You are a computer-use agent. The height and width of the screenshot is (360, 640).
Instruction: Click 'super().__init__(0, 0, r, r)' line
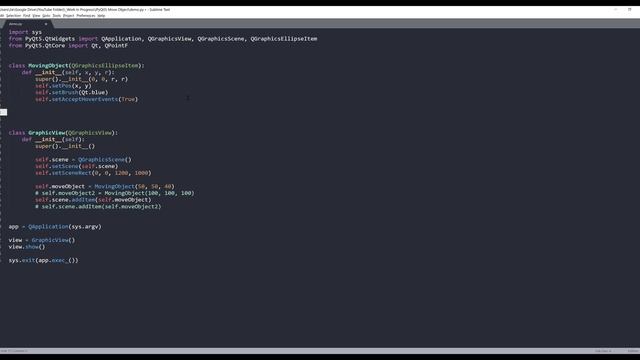coord(81,79)
